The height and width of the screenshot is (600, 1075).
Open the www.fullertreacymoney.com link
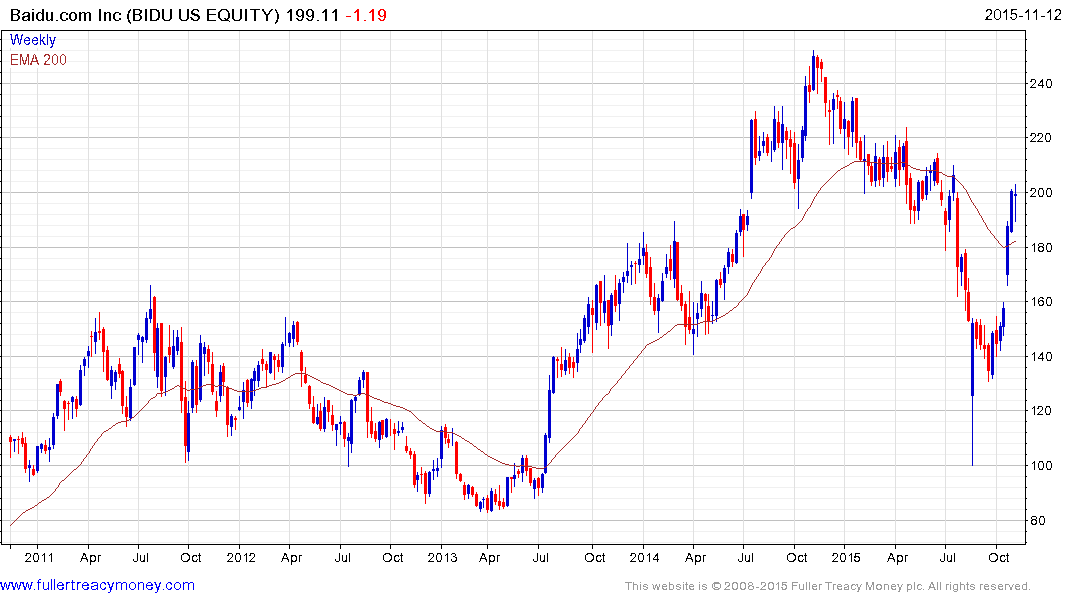[x=97, y=585]
